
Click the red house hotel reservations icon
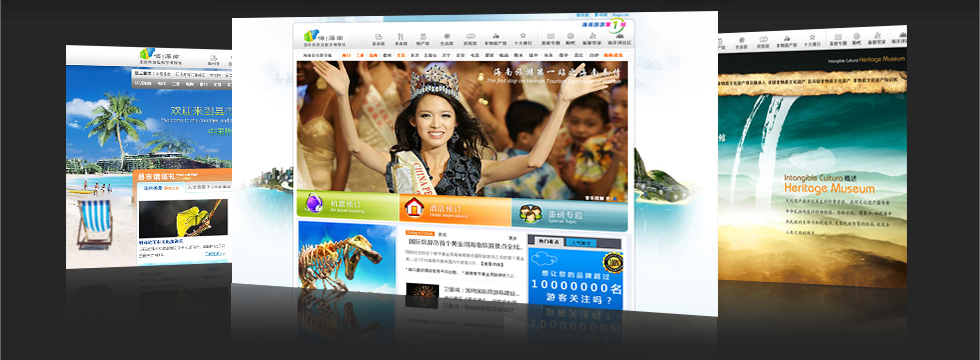(x=414, y=207)
